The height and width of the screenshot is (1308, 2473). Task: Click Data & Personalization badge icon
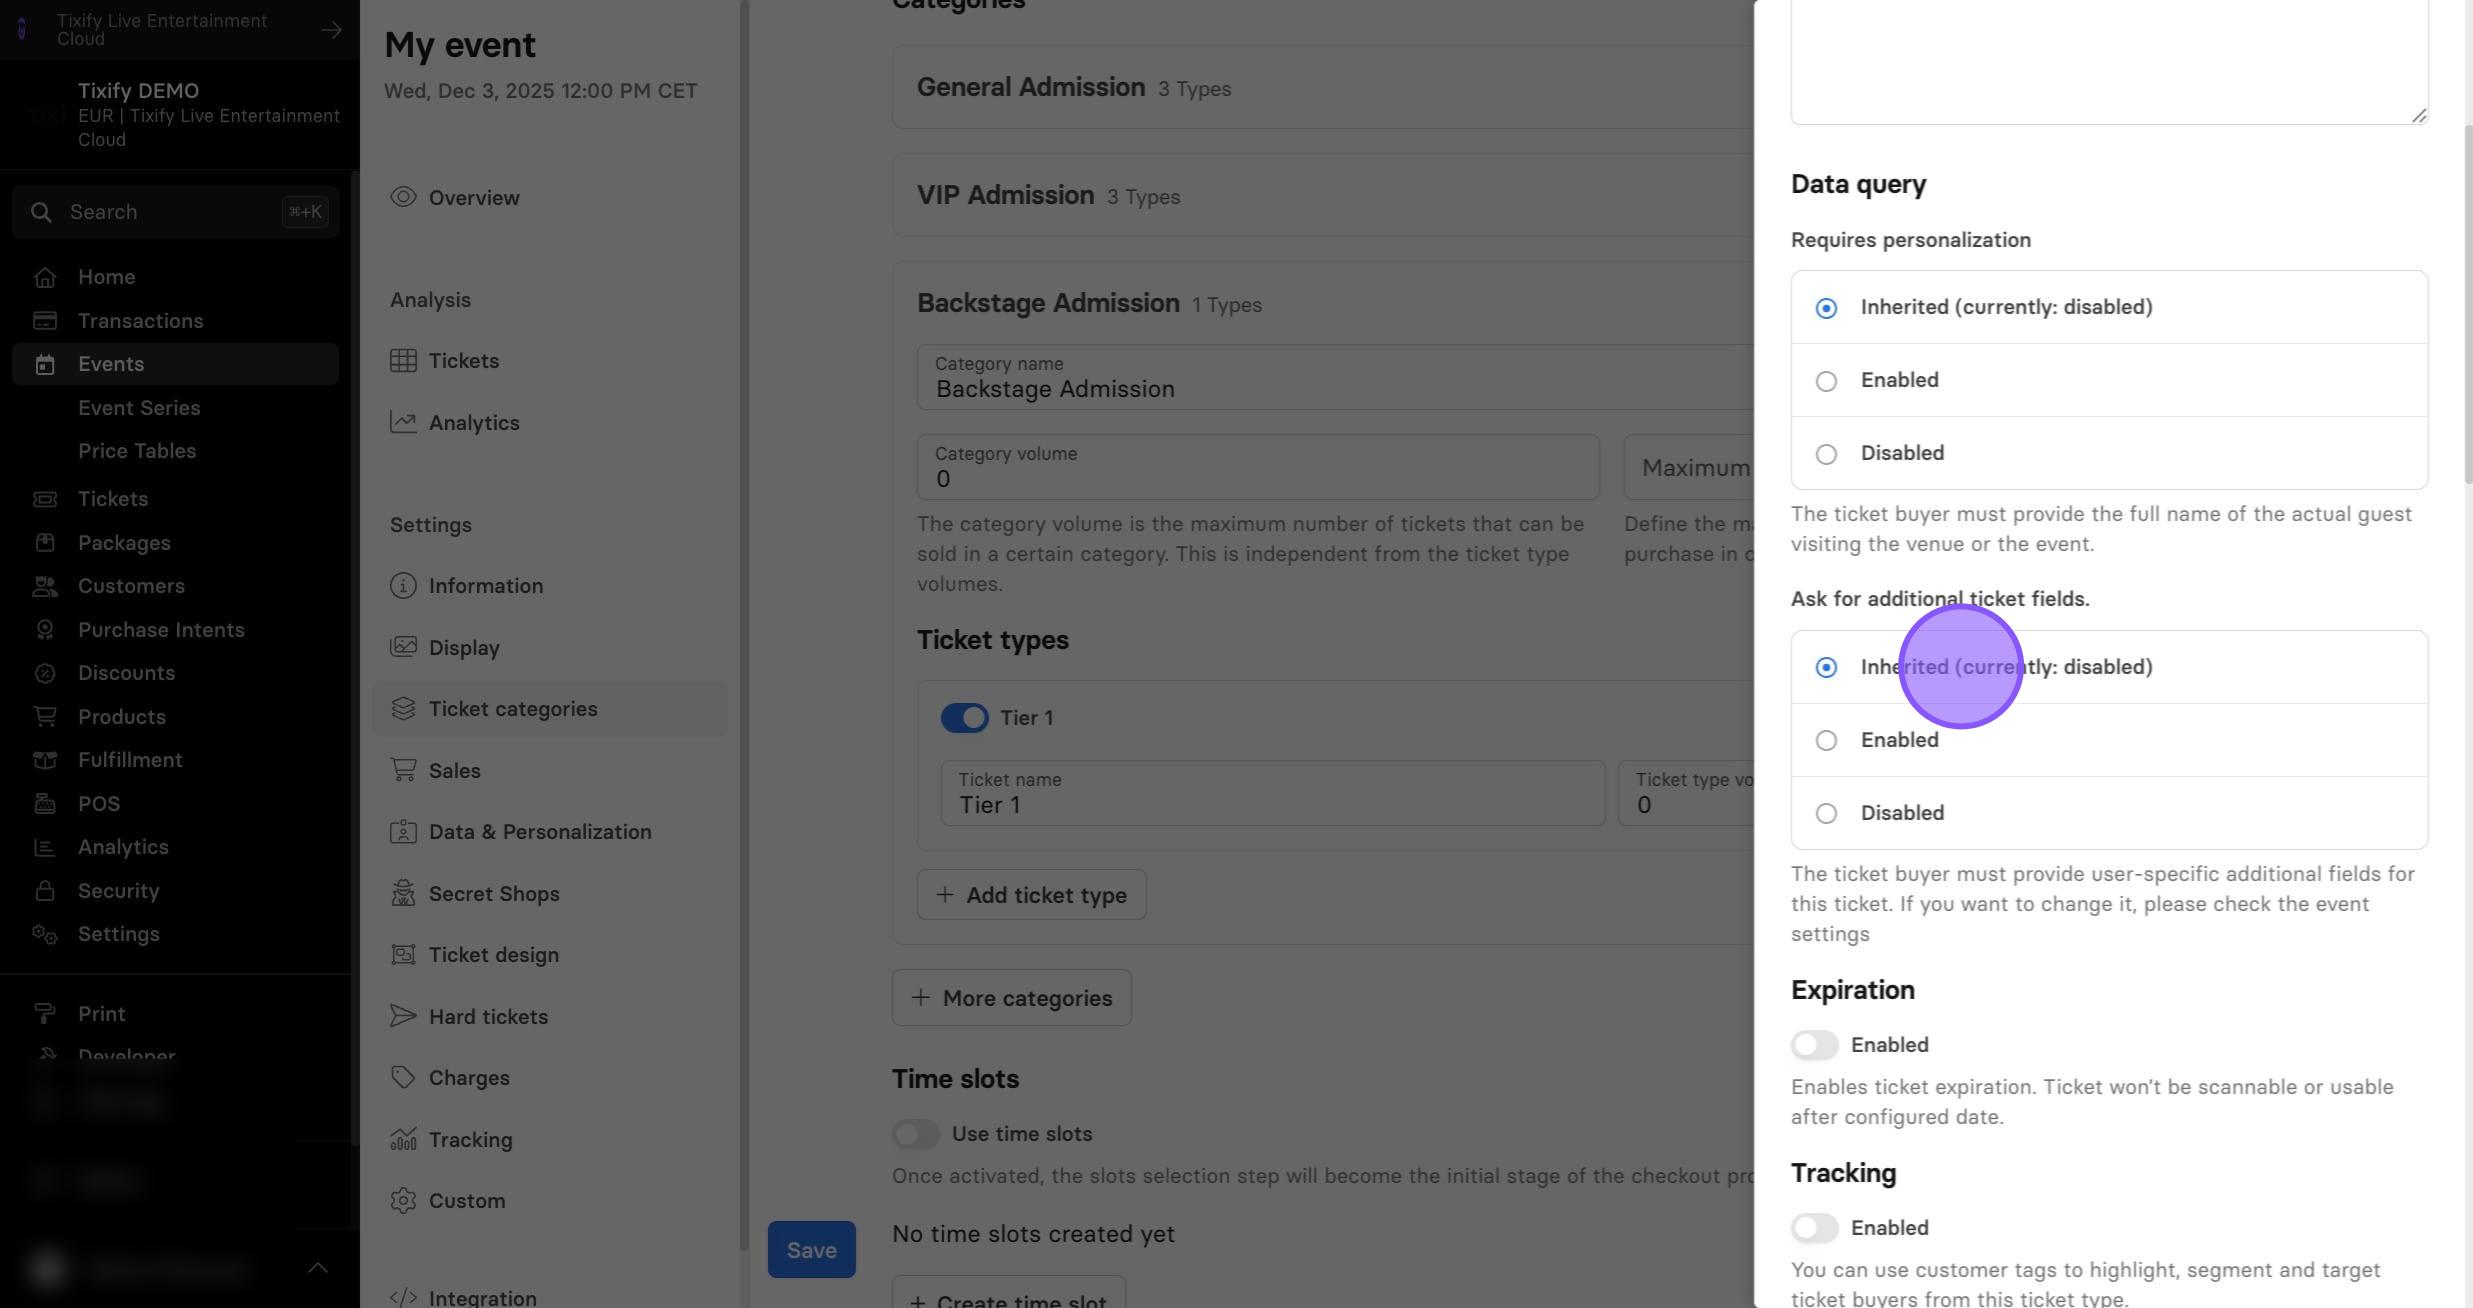(x=403, y=832)
